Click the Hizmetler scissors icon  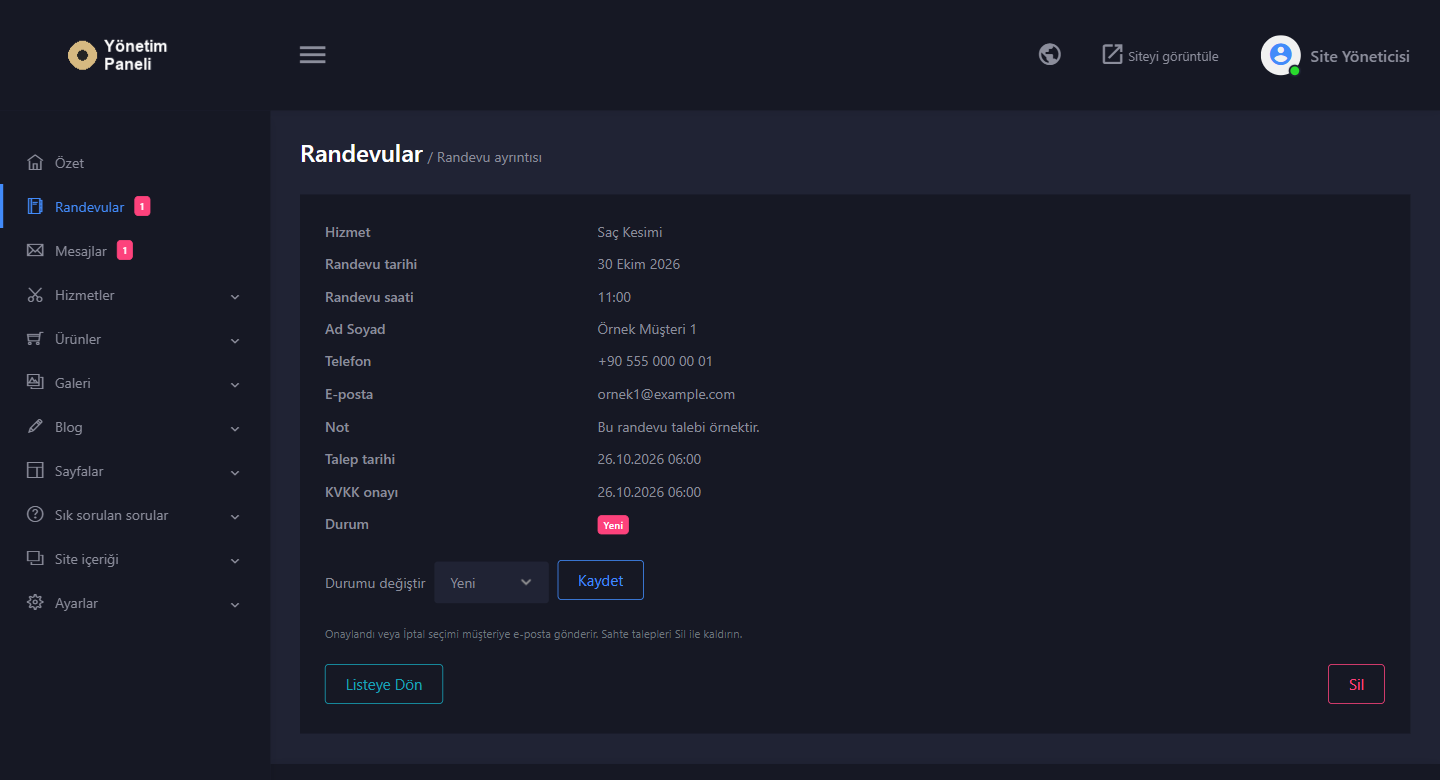[35, 295]
